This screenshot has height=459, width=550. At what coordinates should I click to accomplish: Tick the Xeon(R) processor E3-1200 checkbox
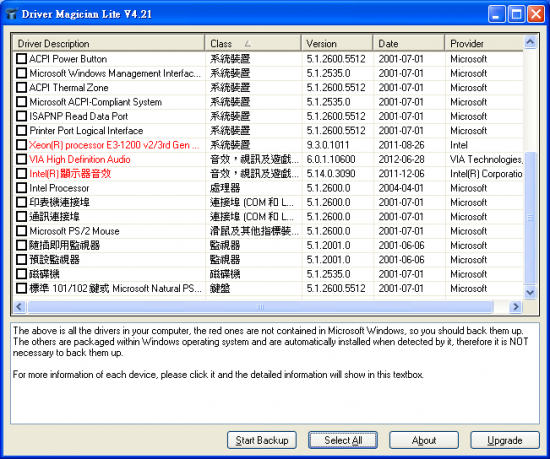[x=21, y=145]
